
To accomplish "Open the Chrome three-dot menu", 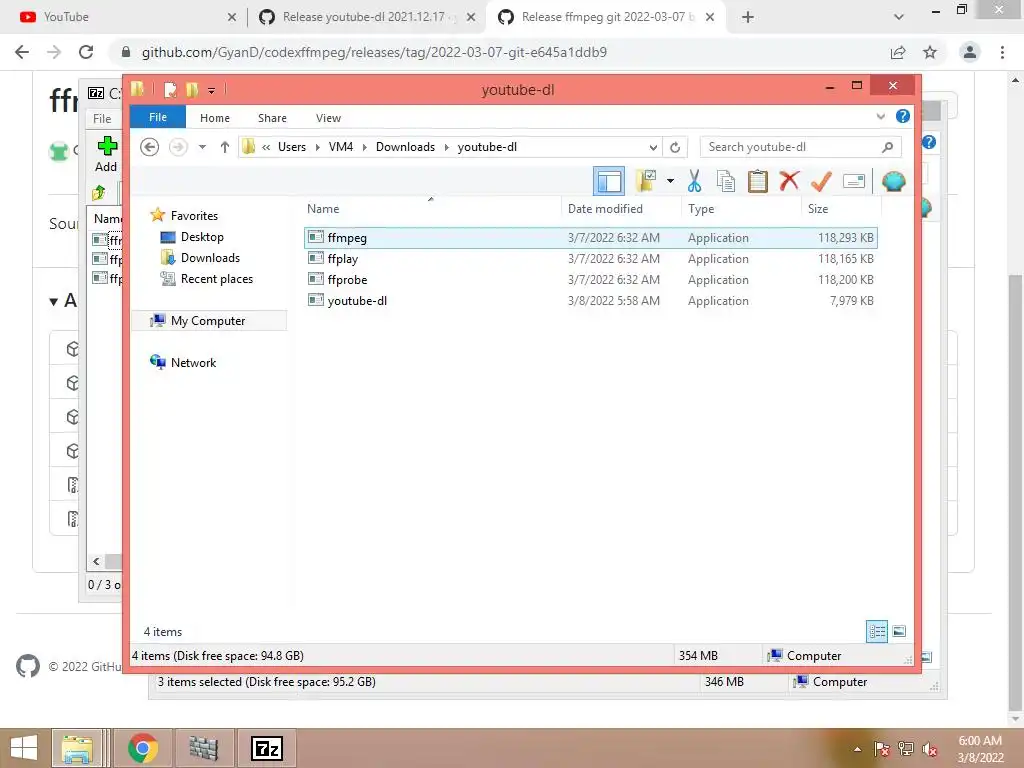I will point(1002,52).
